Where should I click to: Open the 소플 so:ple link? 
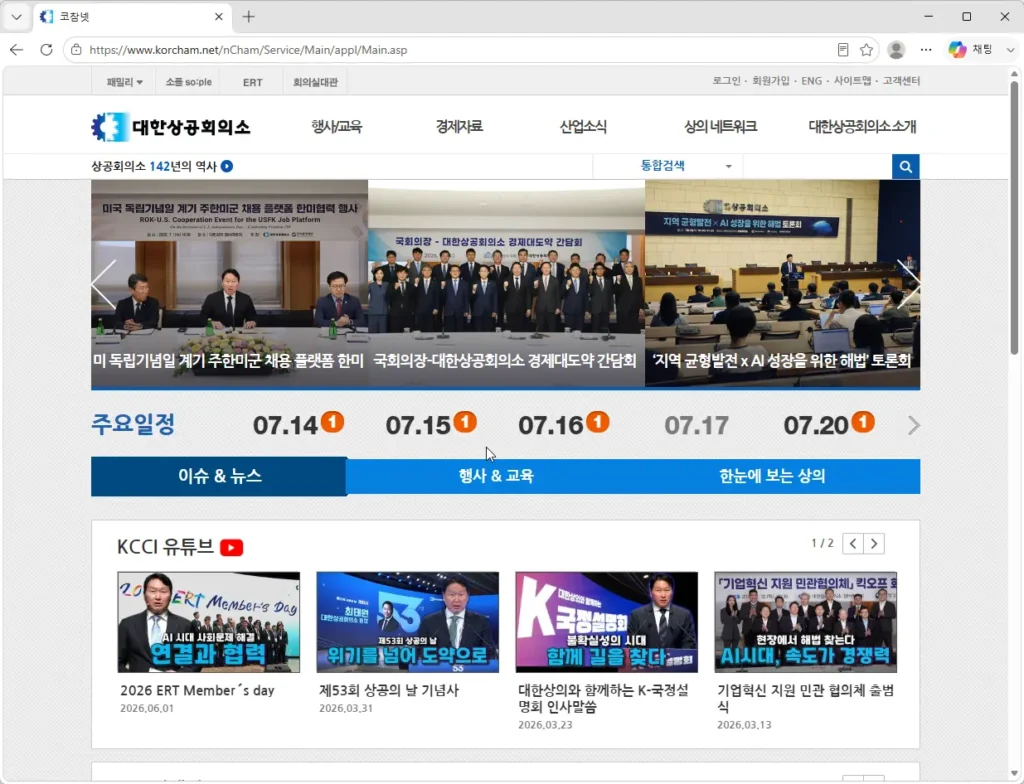pos(189,82)
